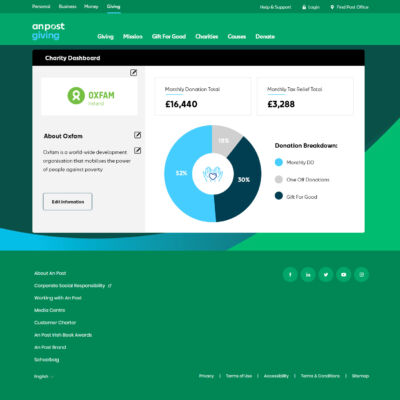This screenshot has width=400, height=400.
Task: Click the Login link text
Action: pos(314,7)
